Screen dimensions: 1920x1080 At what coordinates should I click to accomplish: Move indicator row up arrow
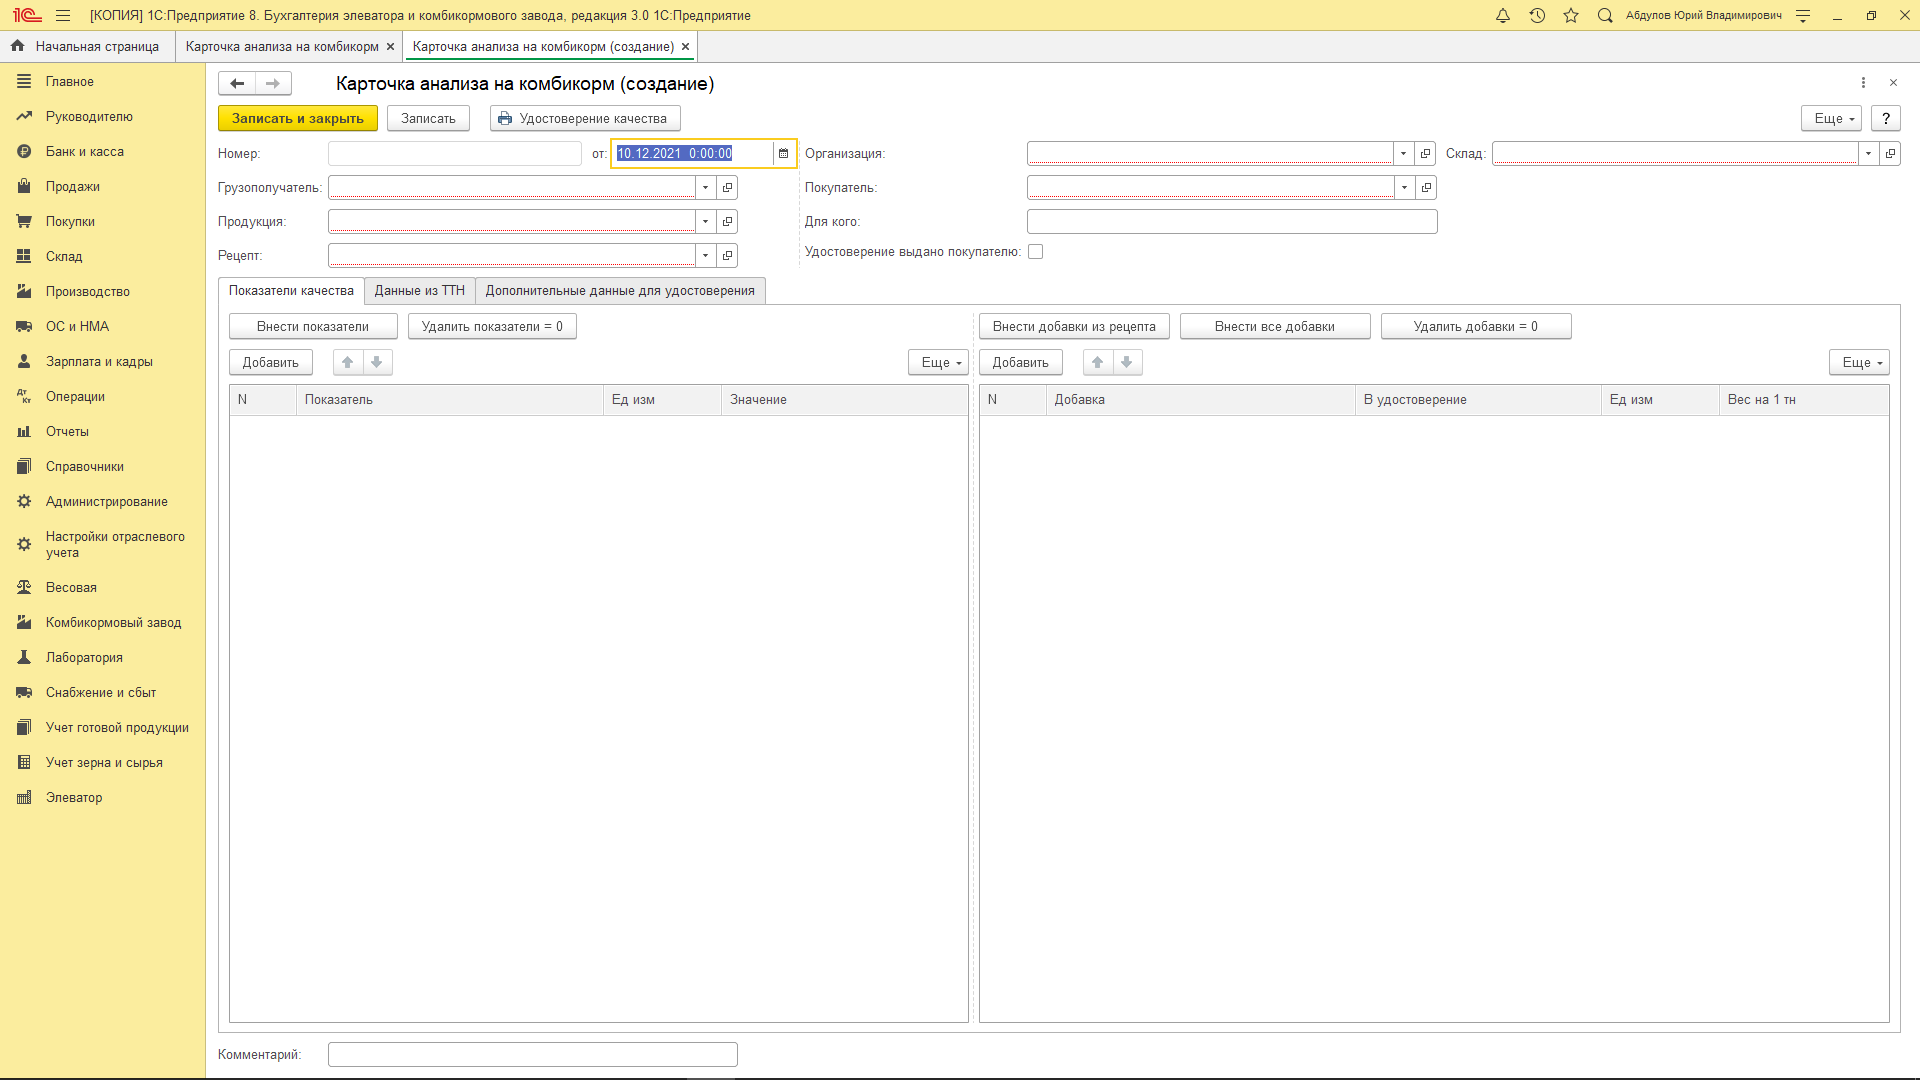pyautogui.click(x=348, y=362)
